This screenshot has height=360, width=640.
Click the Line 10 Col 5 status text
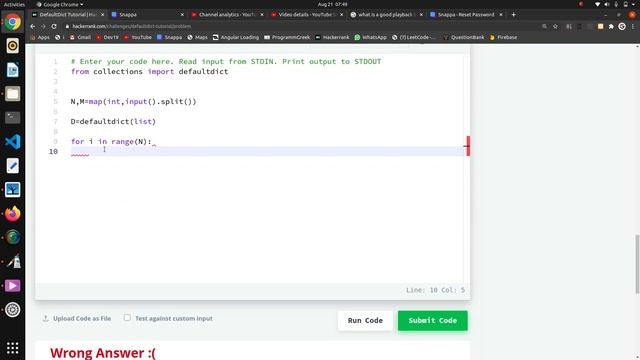[x=435, y=290]
